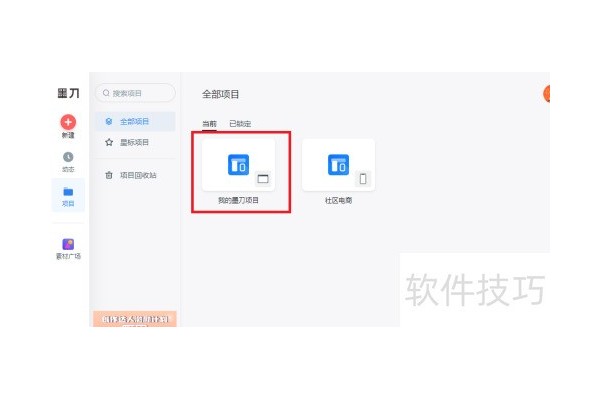Click the phone device icon on 社区电商
The width and height of the screenshot is (600, 400).
[363, 179]
